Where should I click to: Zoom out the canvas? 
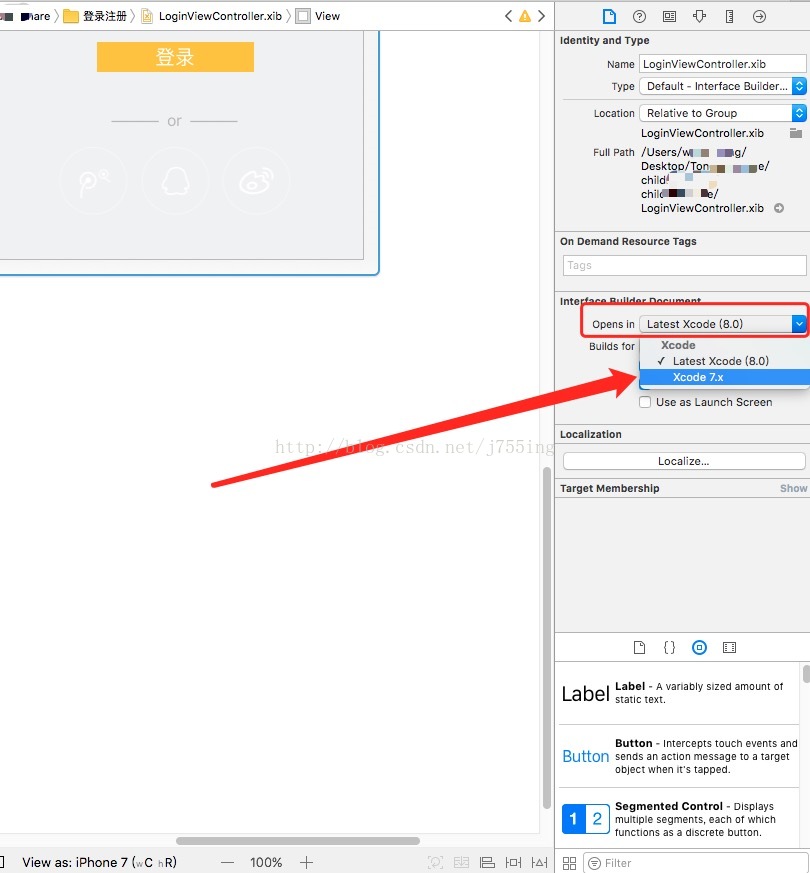pos(227,862)
